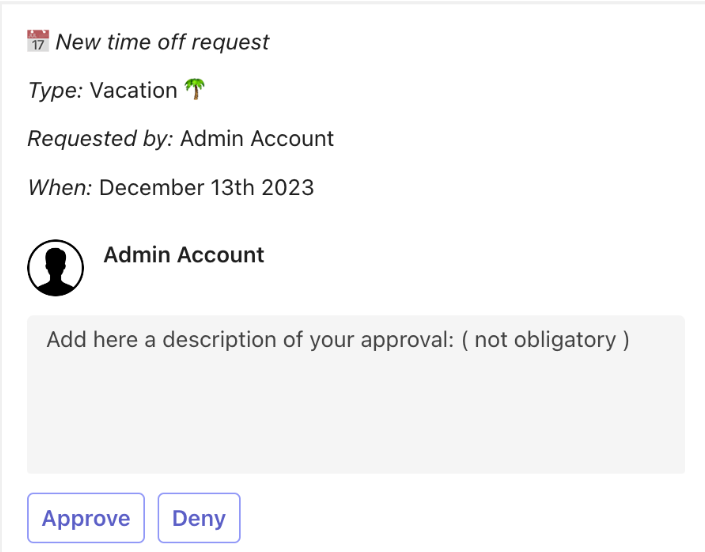This screenshot has height=552, width=705.
Task: Click the calendar emoji icon
Action: tap(38, 42)
